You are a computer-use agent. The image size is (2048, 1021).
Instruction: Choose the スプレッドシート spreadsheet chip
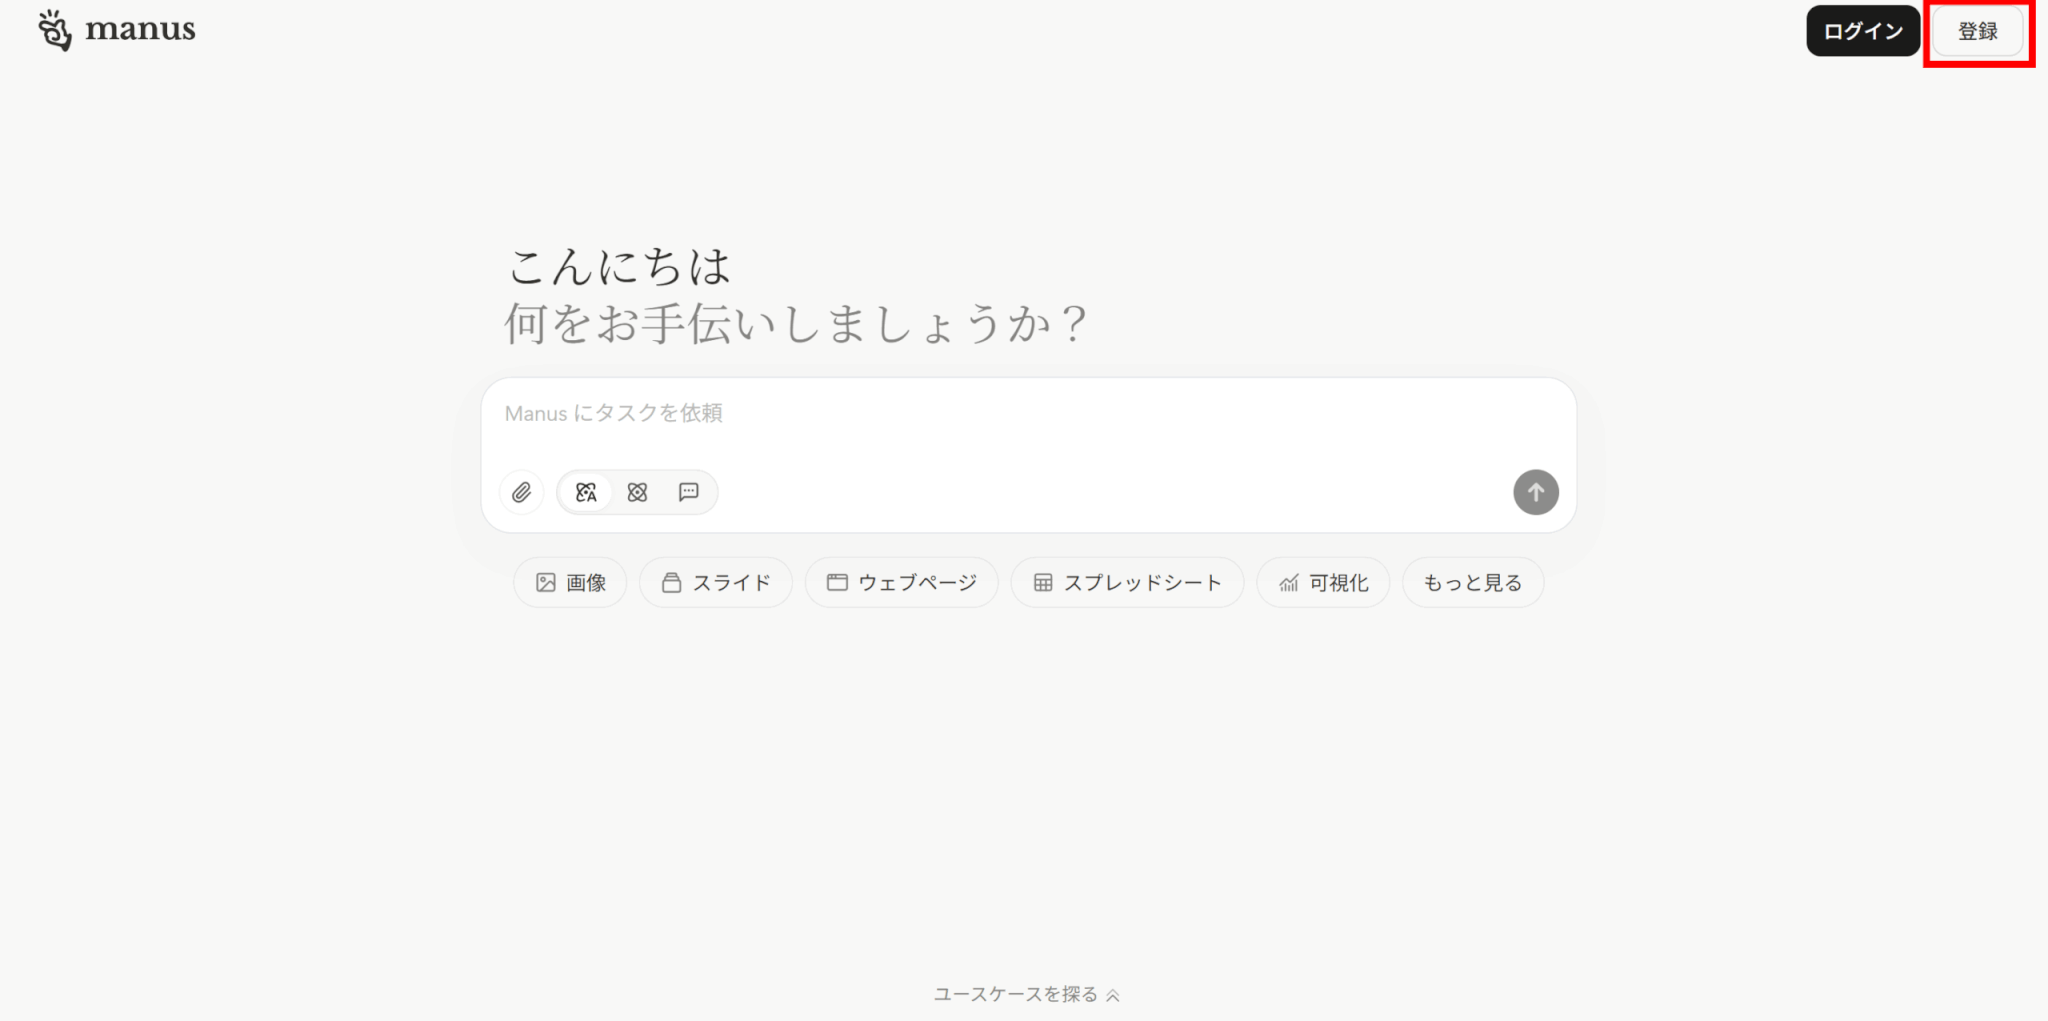point(1127,582)
